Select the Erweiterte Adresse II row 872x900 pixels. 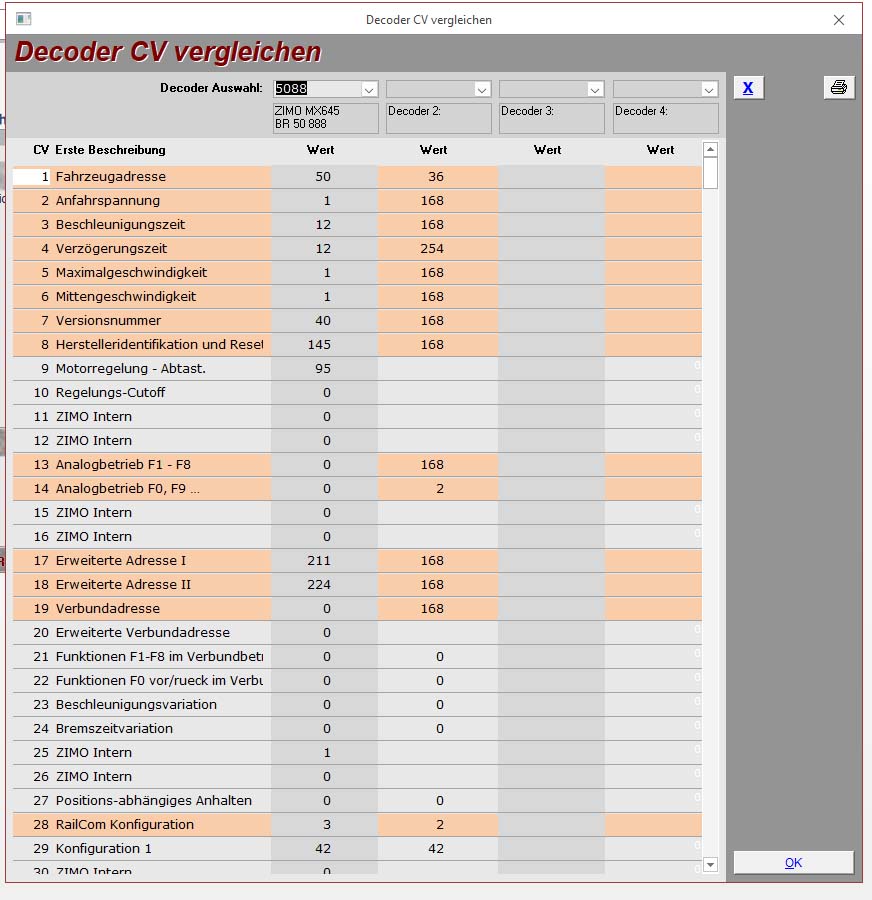(357, 585)
